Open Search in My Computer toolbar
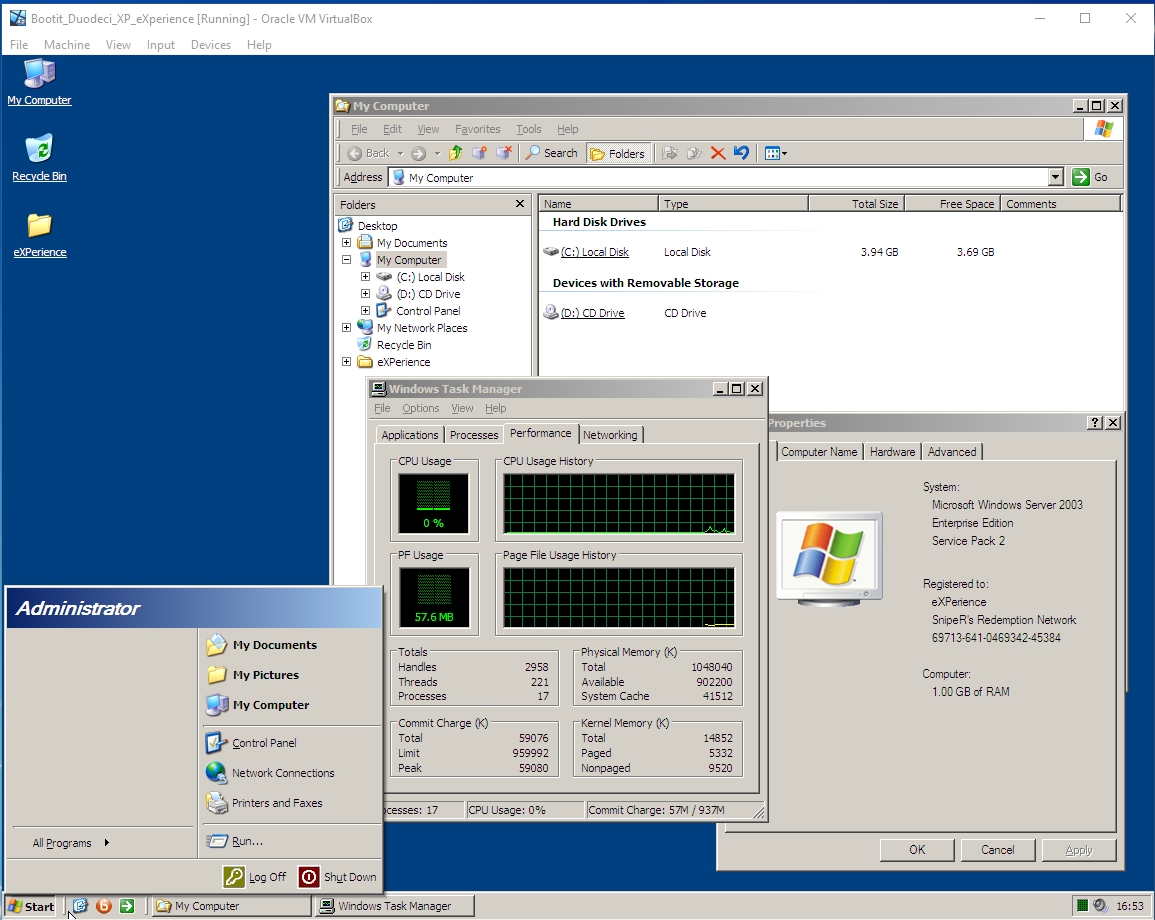This screenshot has height=920, width=1155. [551, 153]
